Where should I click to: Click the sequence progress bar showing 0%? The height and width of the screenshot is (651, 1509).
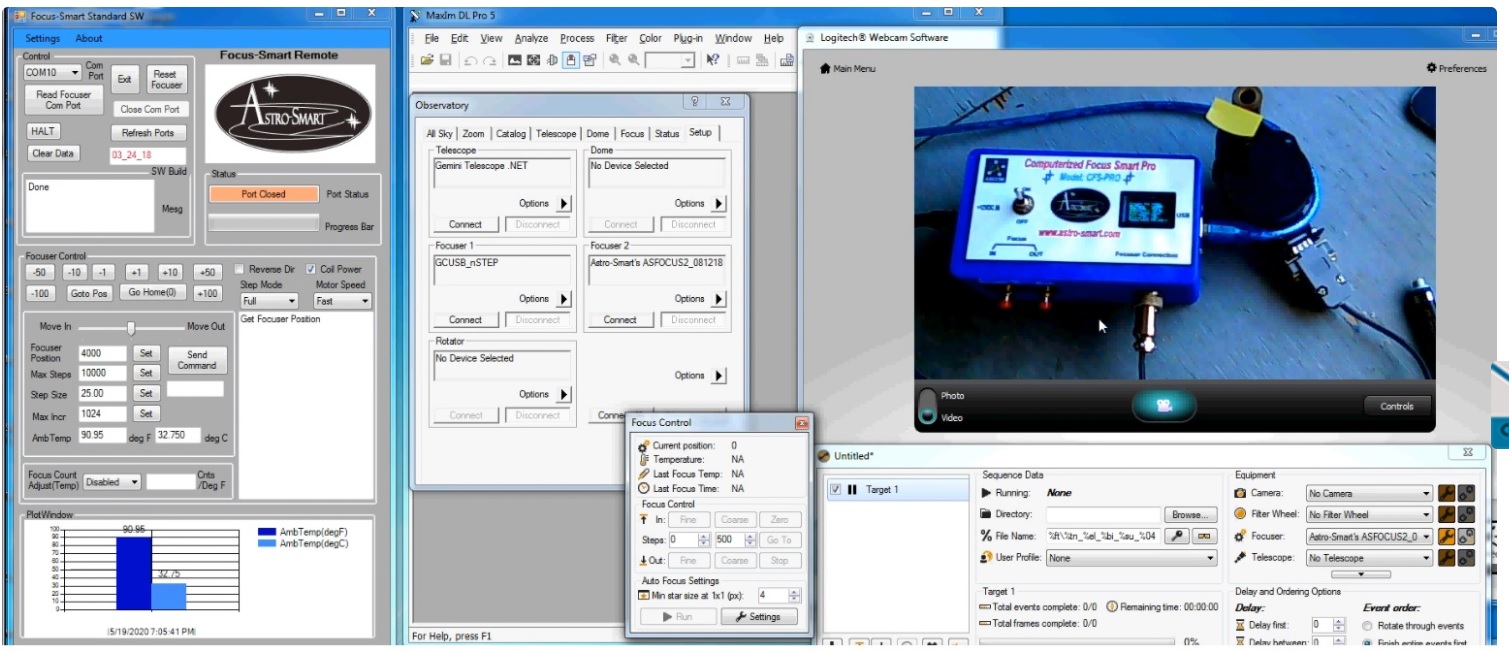point(1076,643)
